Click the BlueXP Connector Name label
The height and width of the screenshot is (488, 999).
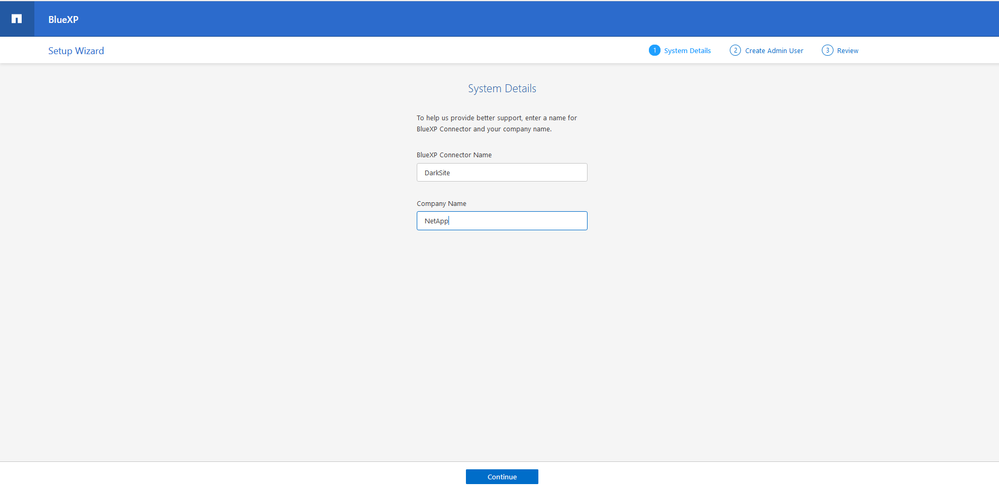tap(454, 155)
